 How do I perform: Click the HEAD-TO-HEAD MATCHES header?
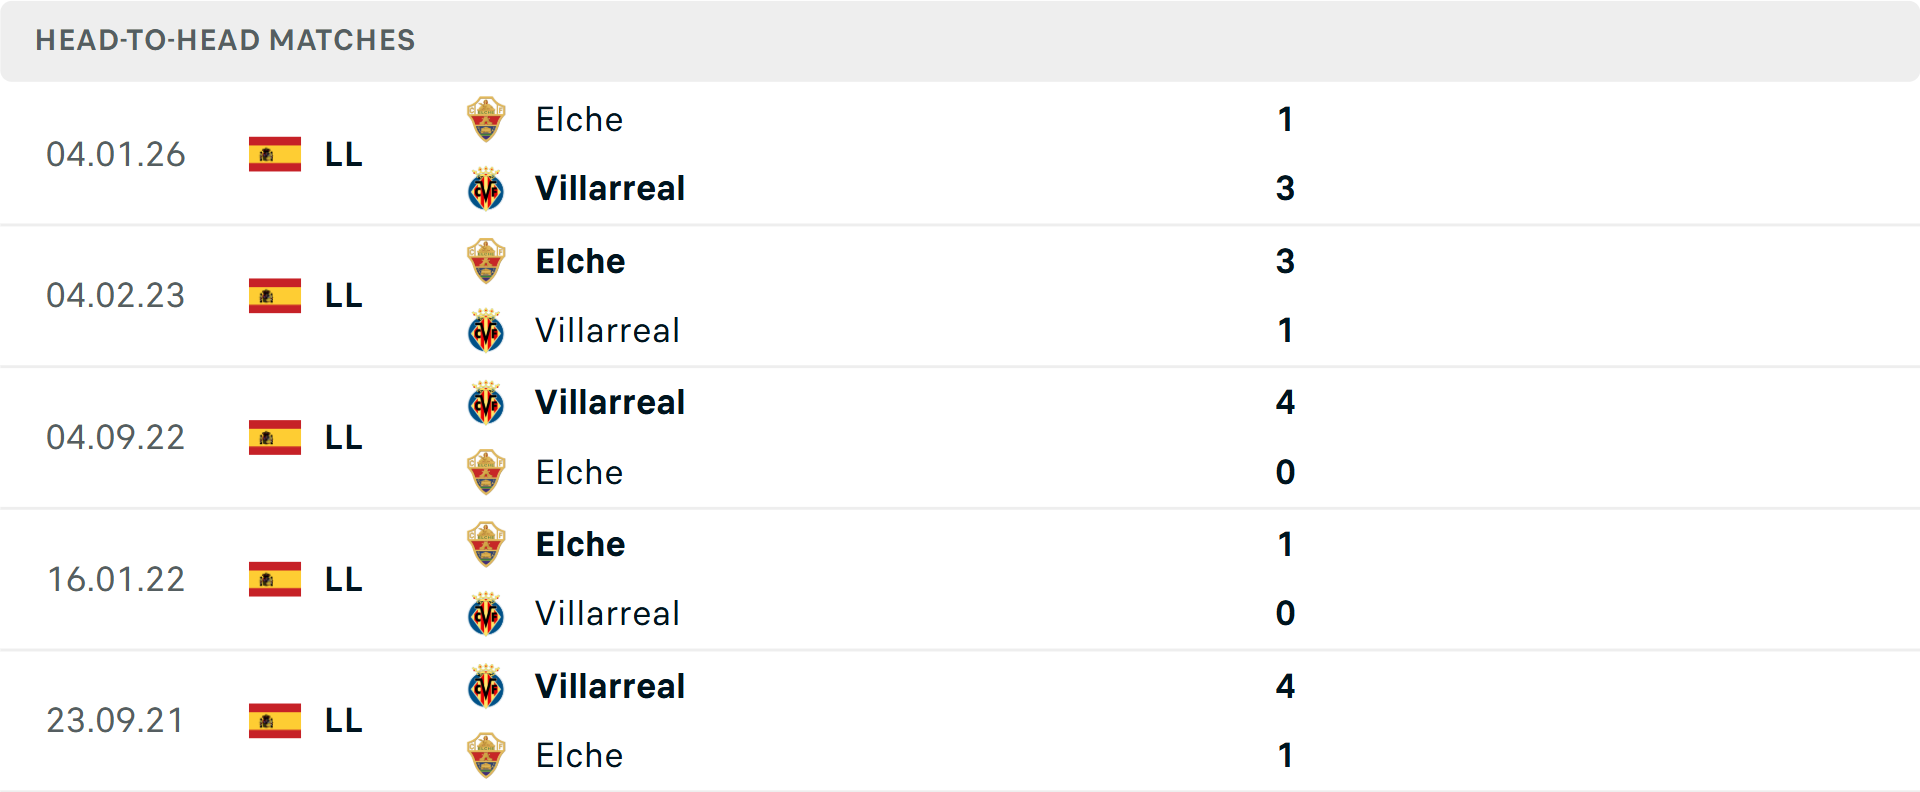[225, 40]
